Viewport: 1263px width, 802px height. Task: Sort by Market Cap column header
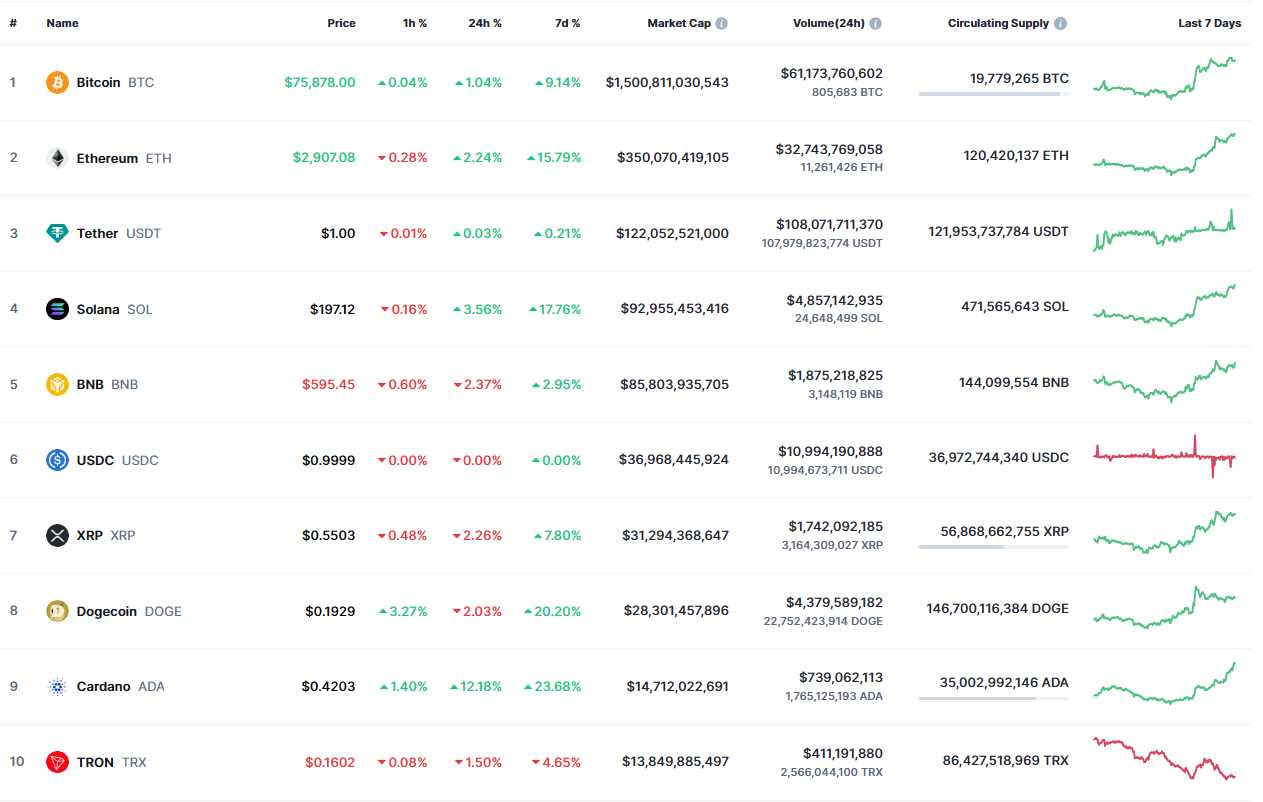point(679,23)
